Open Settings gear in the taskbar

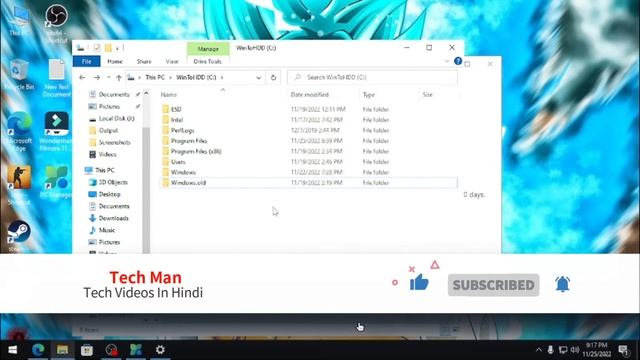tap(160, 350)
